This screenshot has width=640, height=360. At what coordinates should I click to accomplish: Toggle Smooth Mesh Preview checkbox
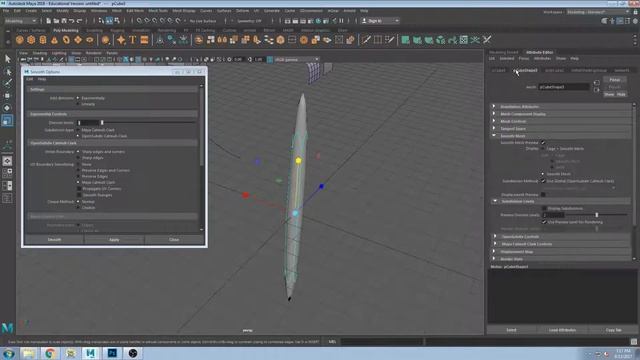(543, 142)
